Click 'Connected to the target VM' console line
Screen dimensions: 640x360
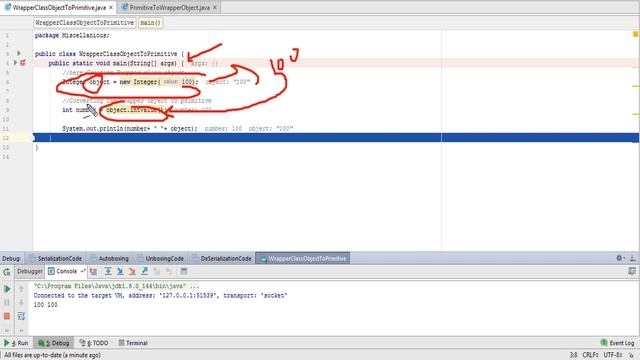tap(160, 296)
